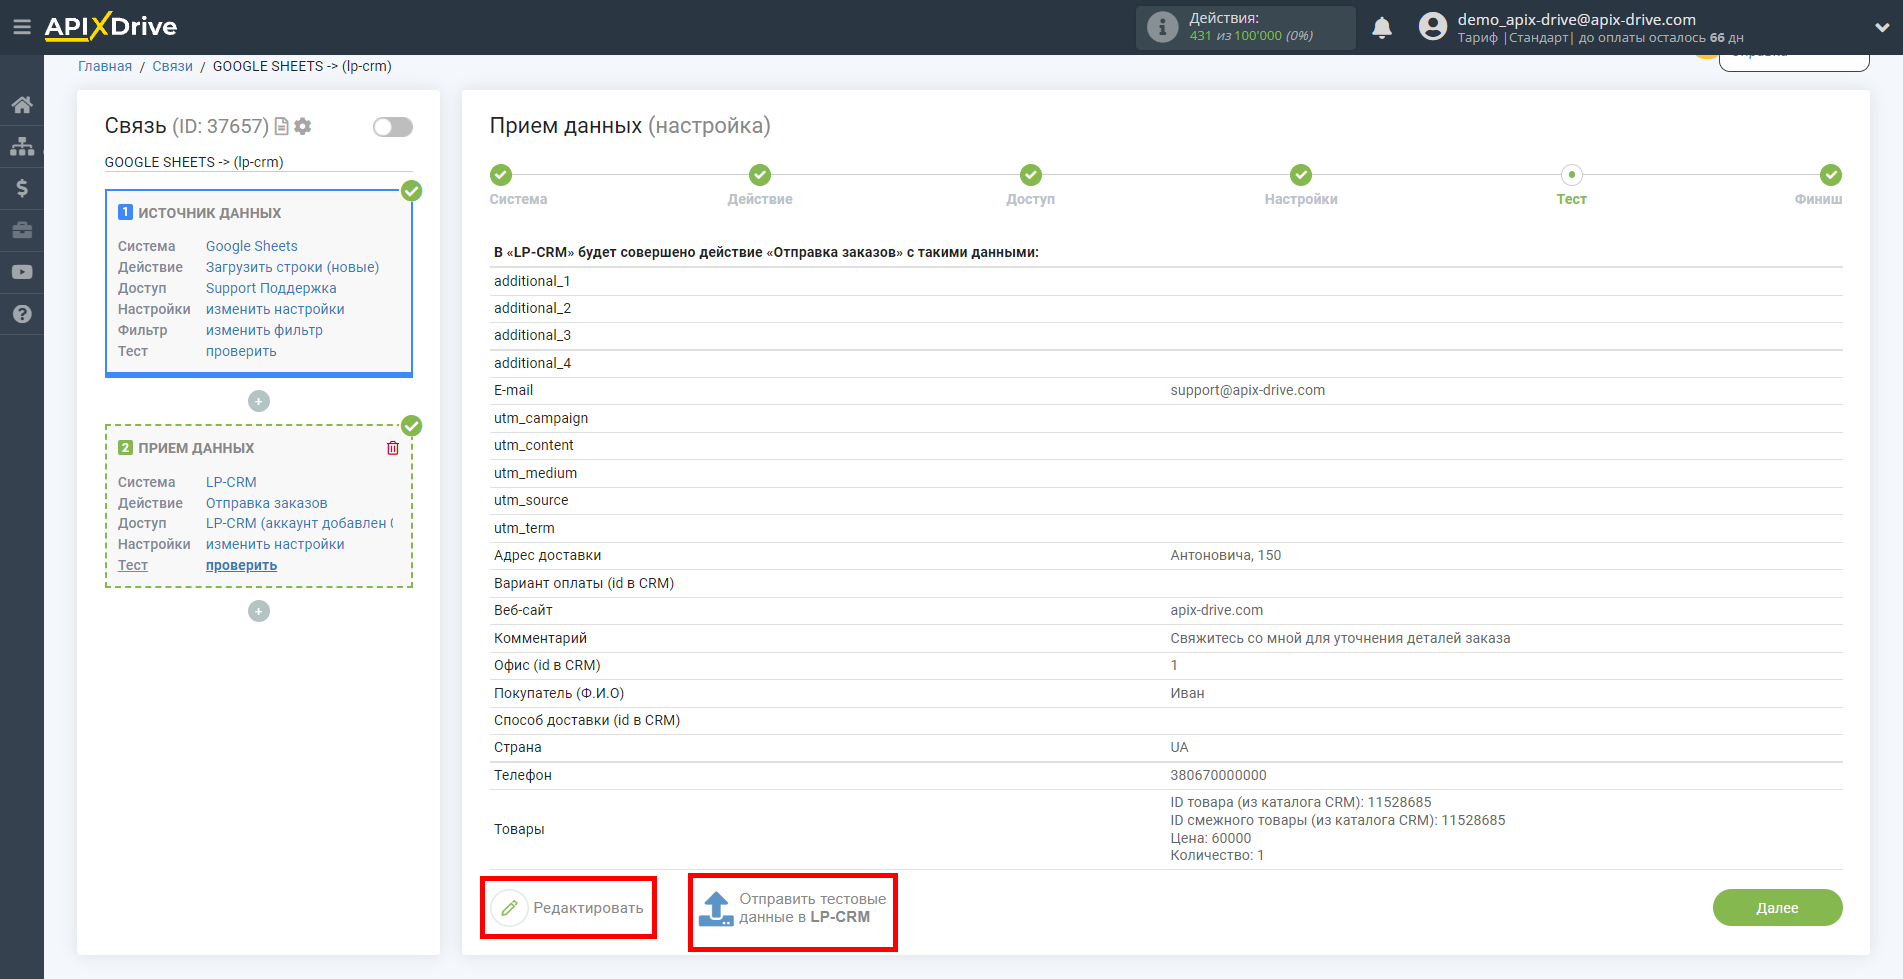
Task: Click the Товары row label
Action: tap(519, 829)
